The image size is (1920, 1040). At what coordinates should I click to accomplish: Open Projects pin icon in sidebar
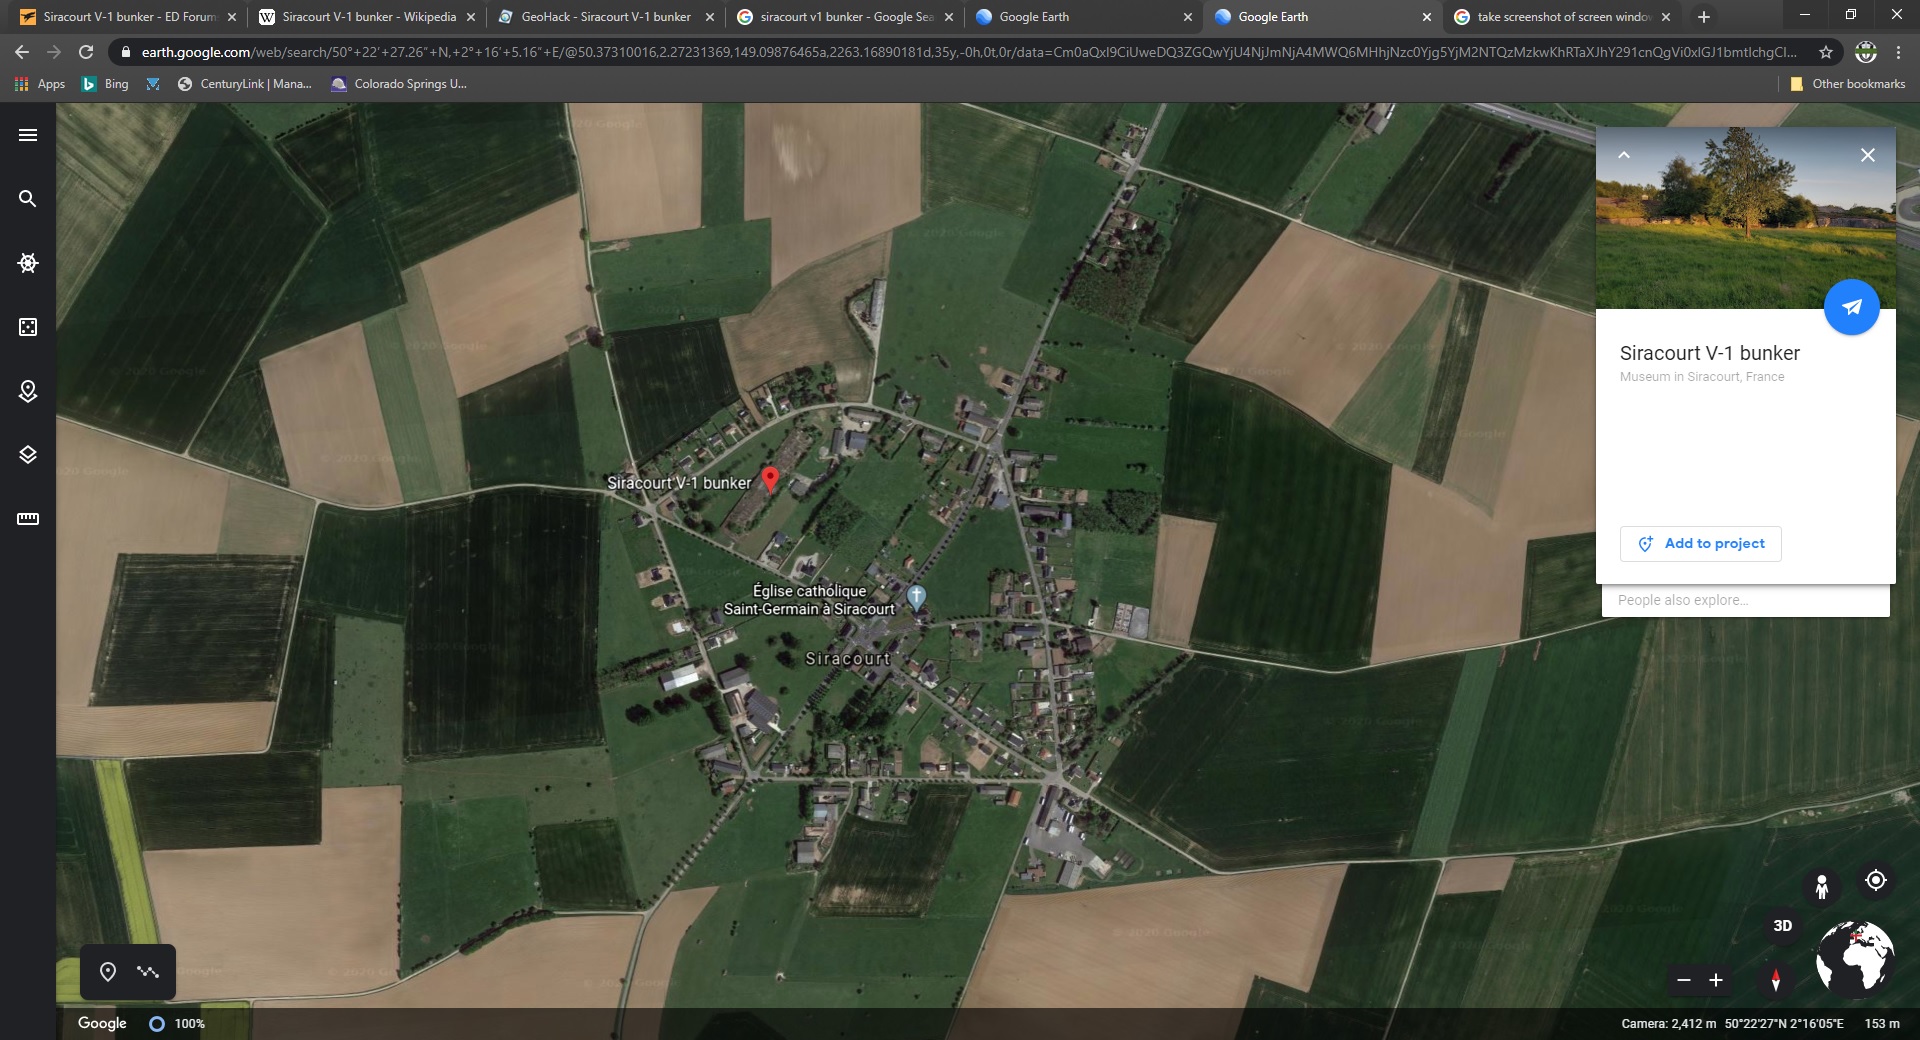(x=28, y=391)
